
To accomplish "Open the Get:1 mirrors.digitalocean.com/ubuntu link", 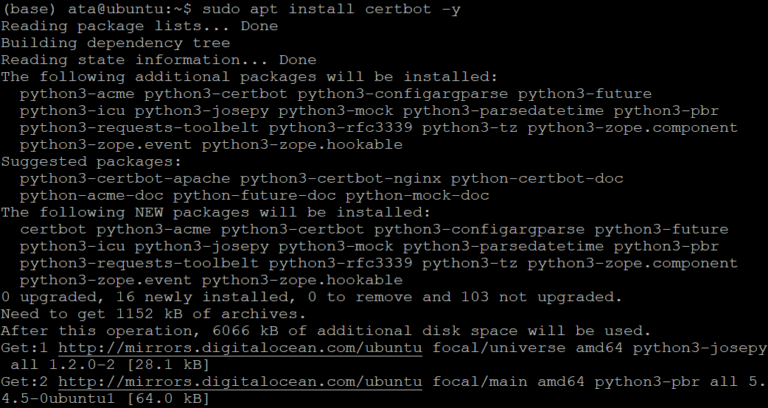I will [x=240, y=348].
